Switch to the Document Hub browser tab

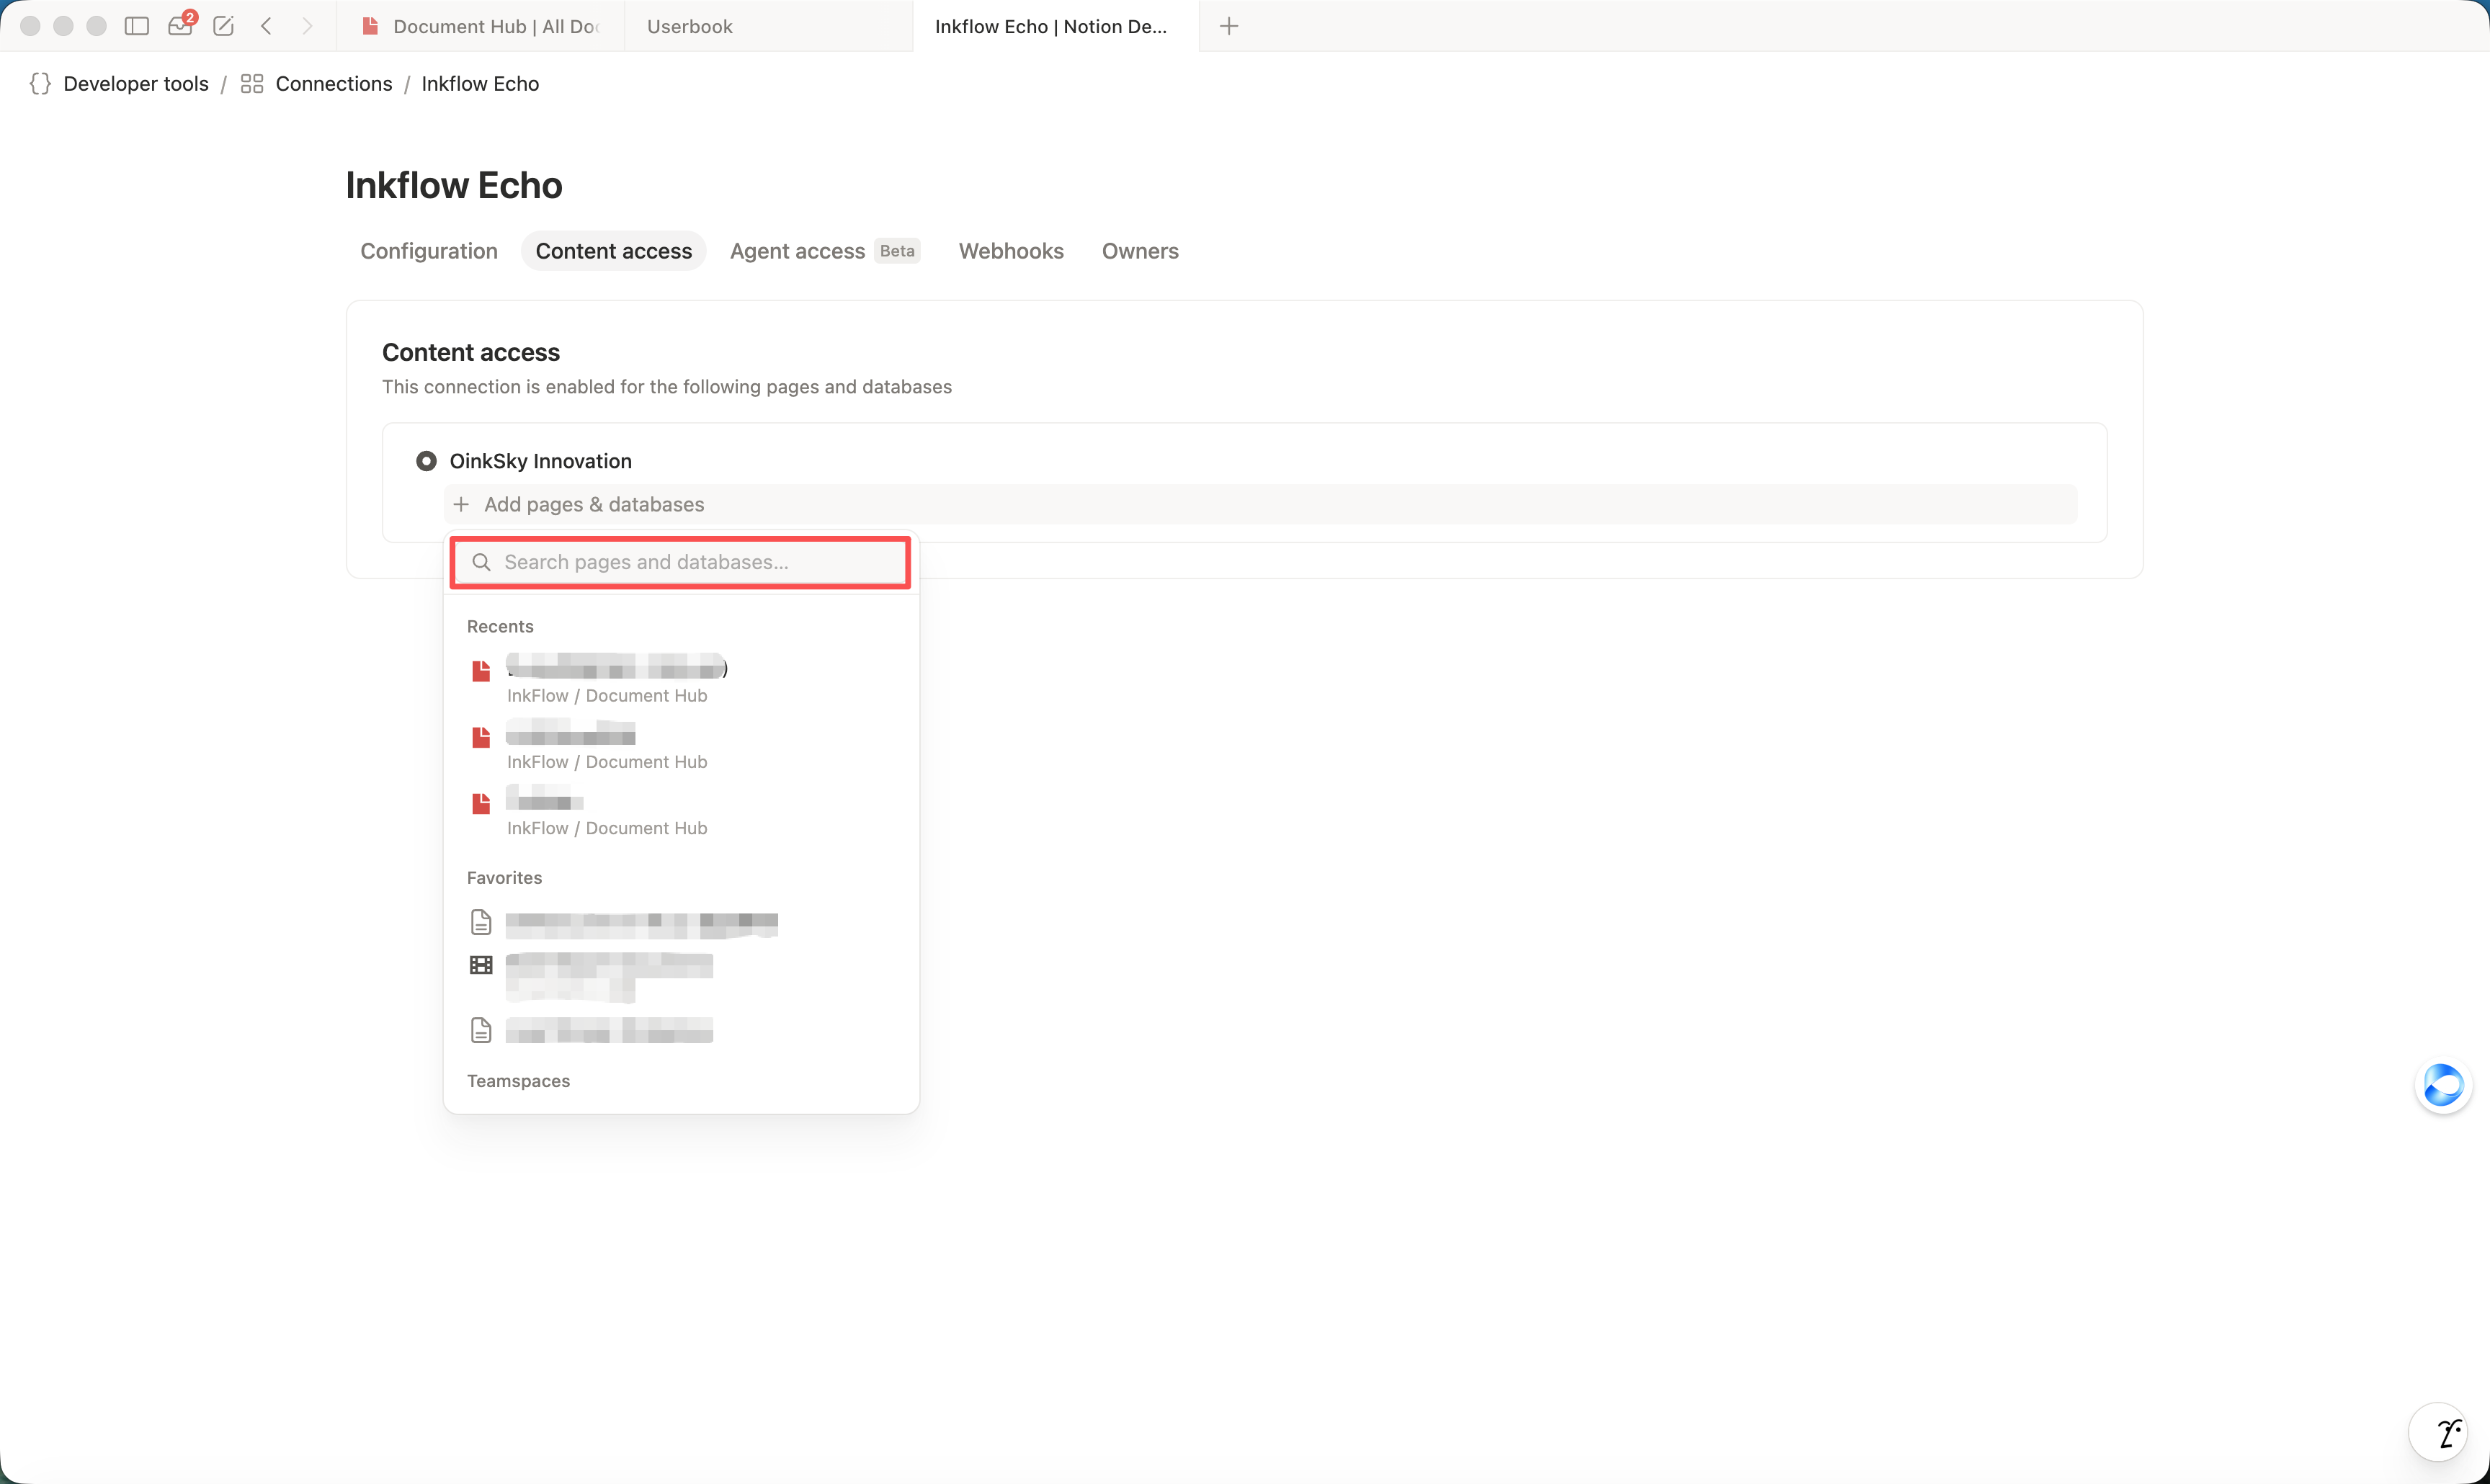[x=481, y=26]
